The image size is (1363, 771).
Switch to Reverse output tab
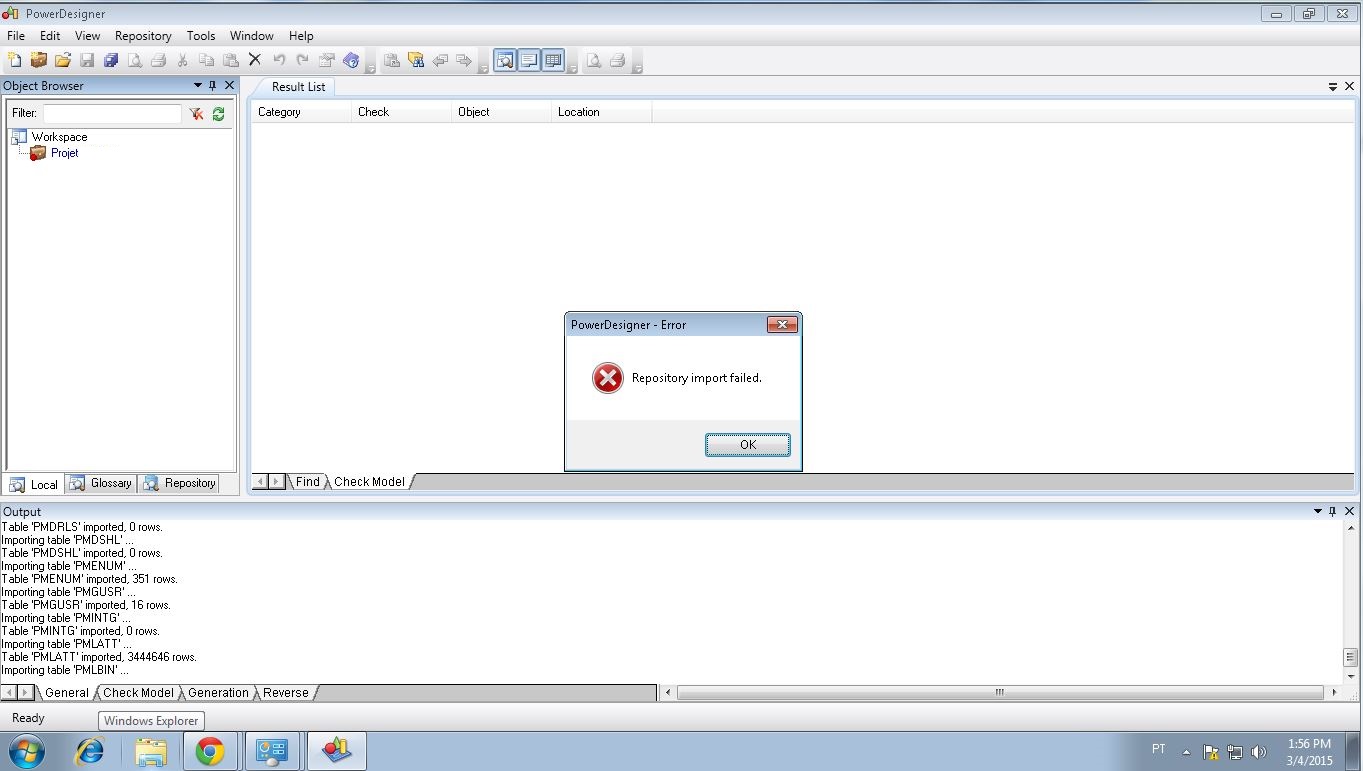[286, 693]
